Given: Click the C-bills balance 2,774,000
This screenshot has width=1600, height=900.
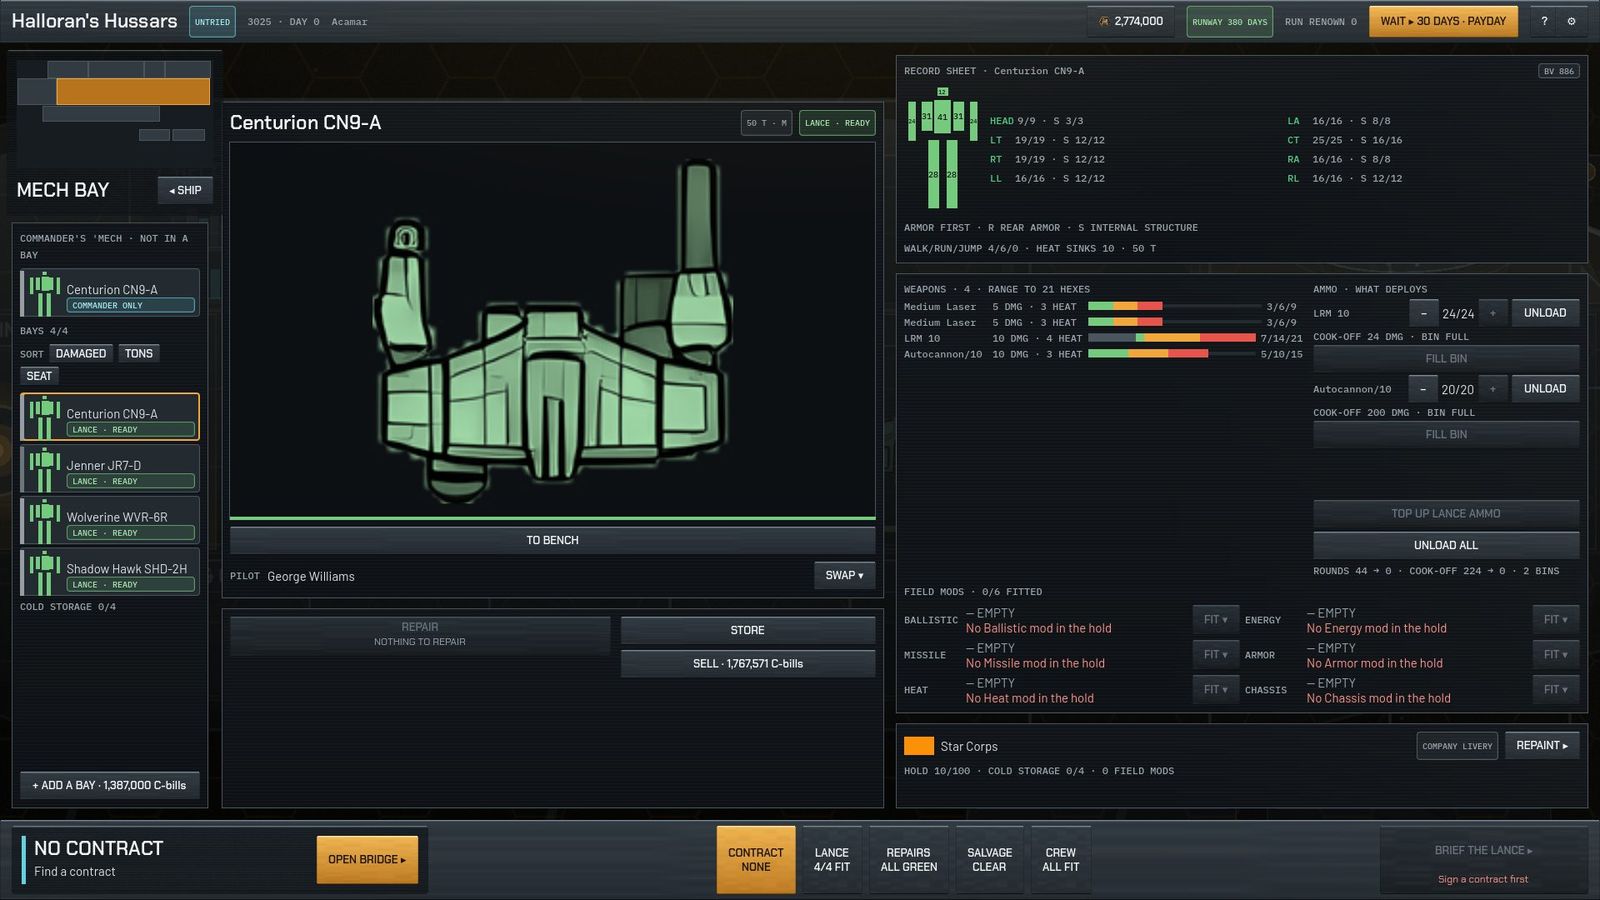Looking at the screenshot, I should tap(1131, 21).
